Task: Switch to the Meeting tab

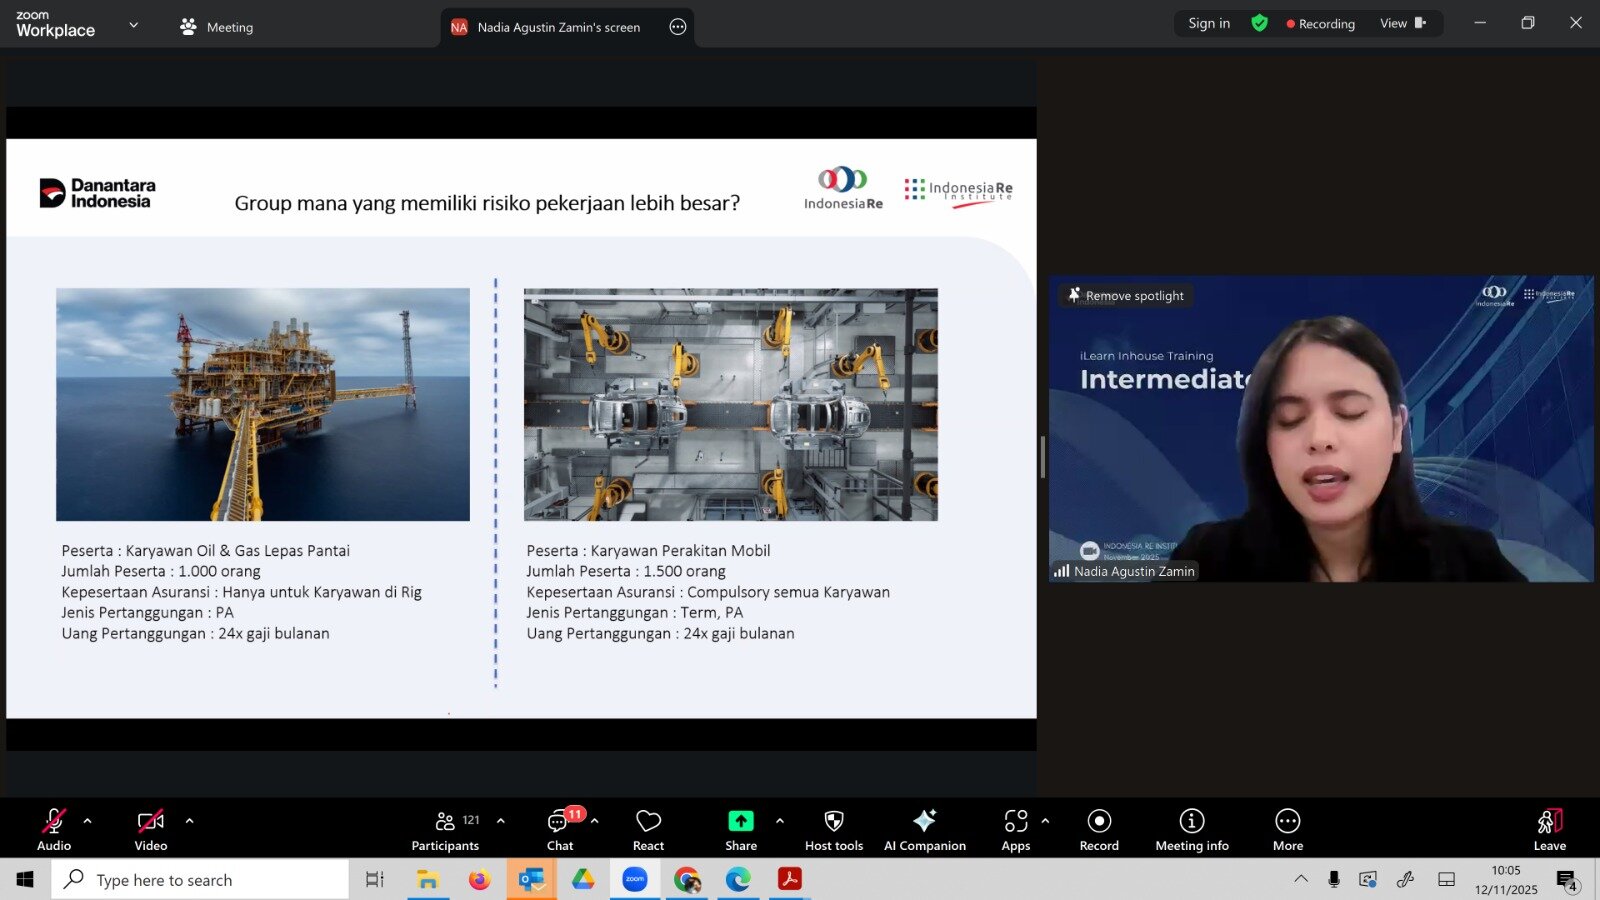Action: pyautogui.click(x=217, y=27)
